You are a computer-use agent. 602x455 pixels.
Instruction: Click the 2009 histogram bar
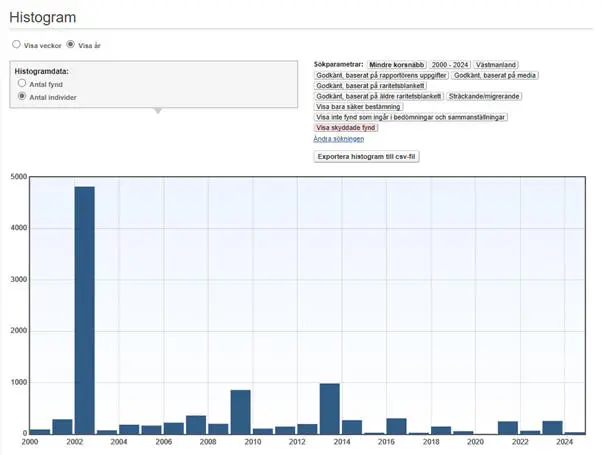coord(240,411)
